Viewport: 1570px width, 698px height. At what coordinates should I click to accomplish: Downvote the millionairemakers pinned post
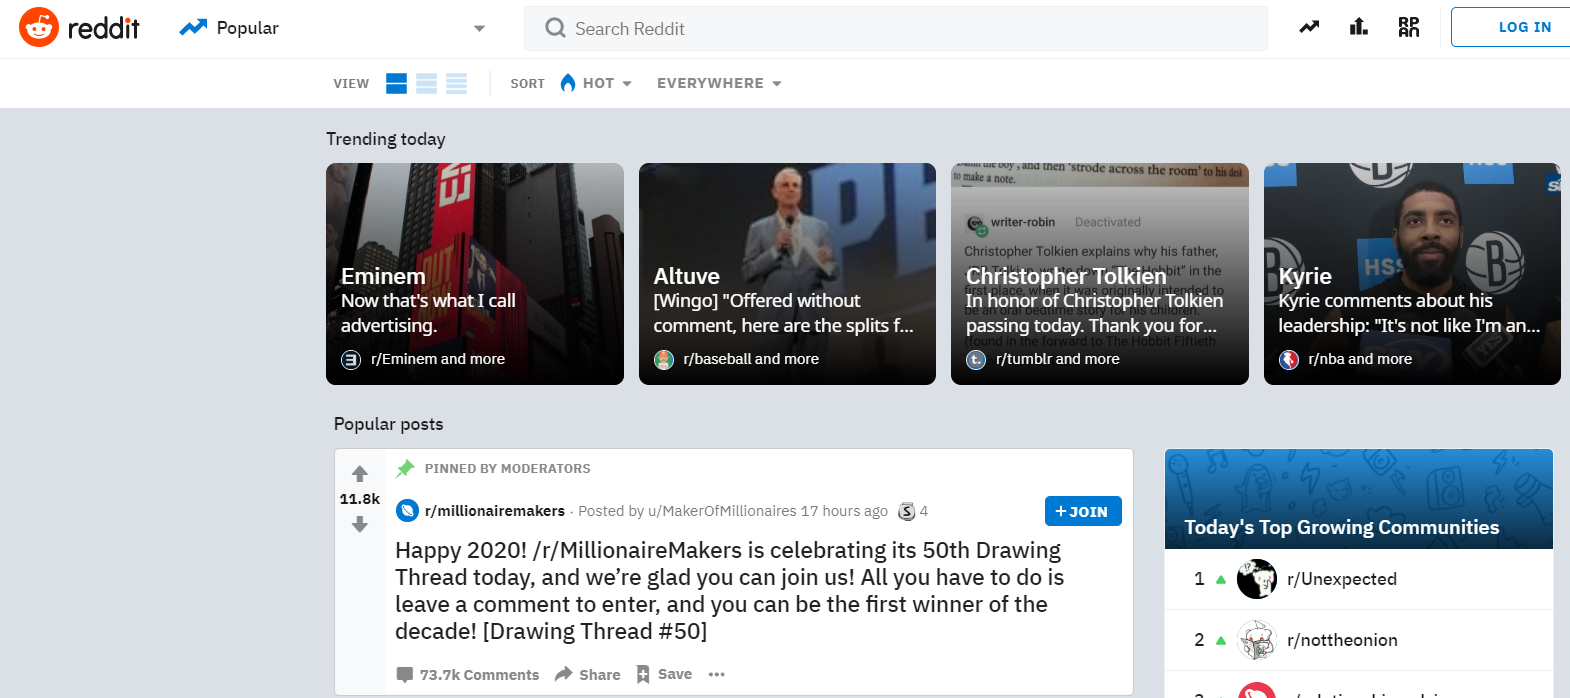click(x=360, y=525)
